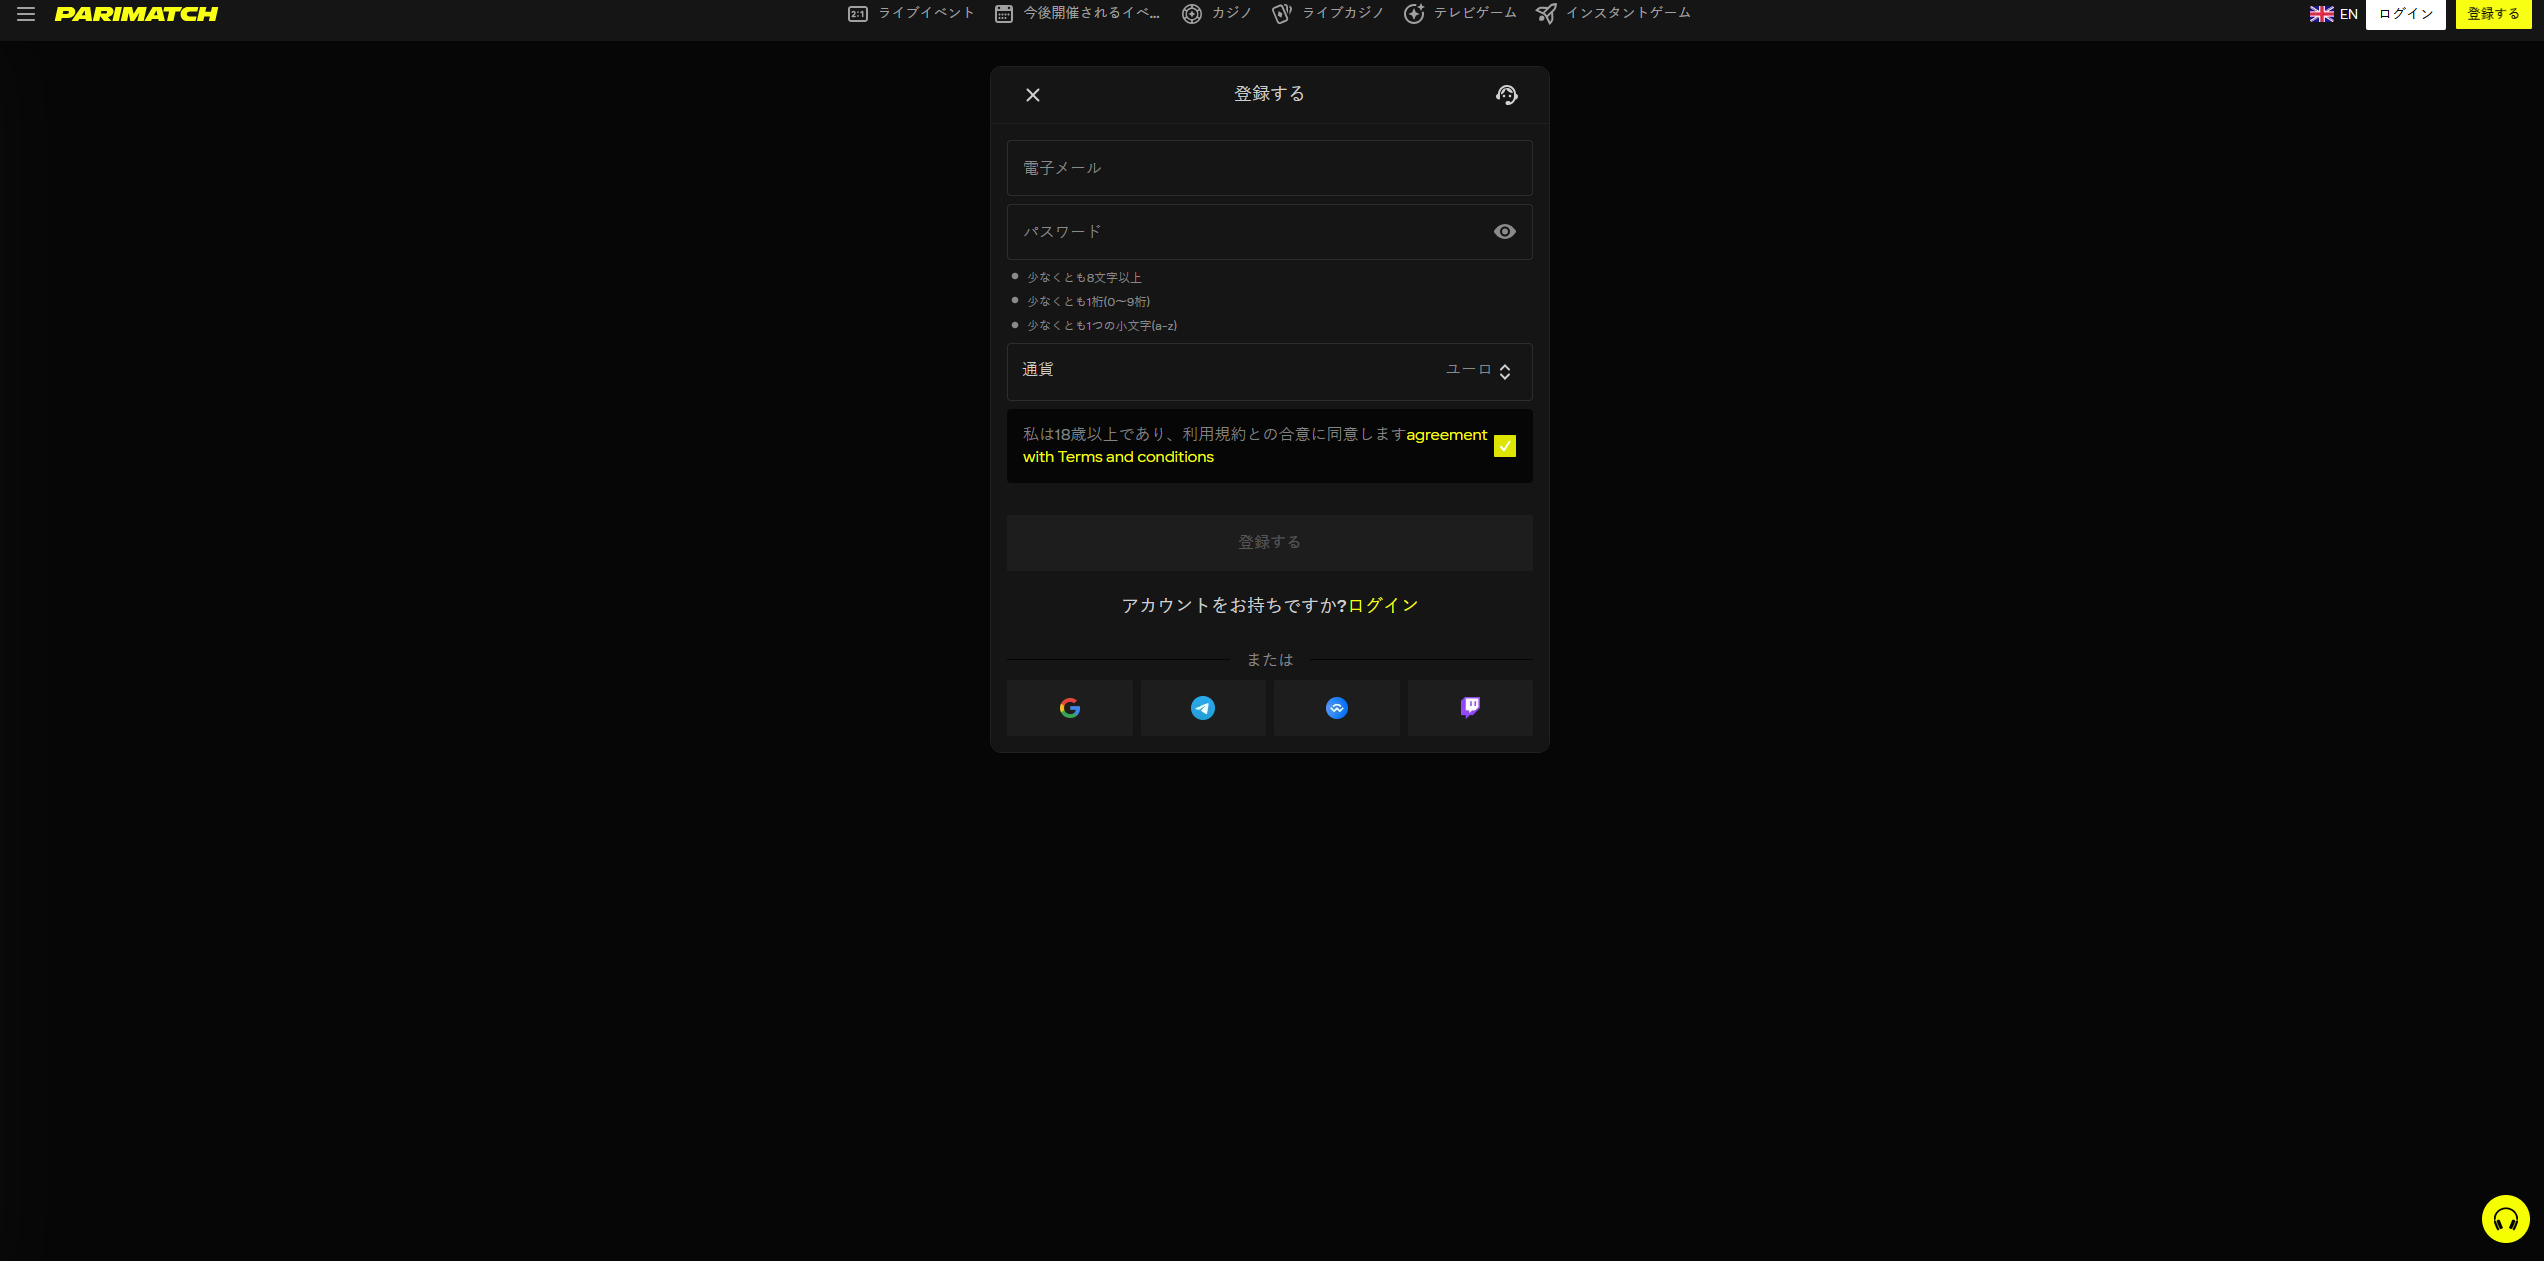The height and width of the screenshot is (1261, 2544).
Task: Open the hamburger menu icon
Action: [26, 14]
